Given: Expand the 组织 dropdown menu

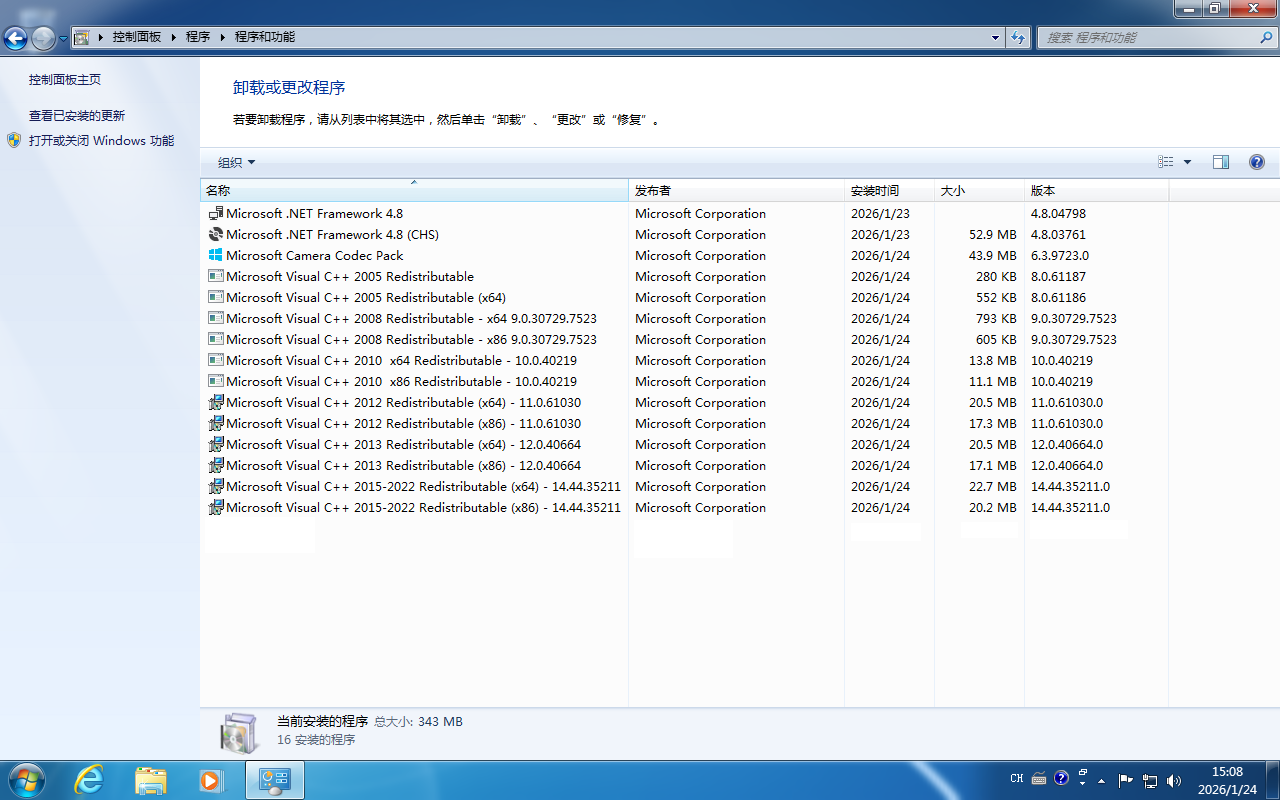Looking at the screenshot, I should click(x=237, y=162).
